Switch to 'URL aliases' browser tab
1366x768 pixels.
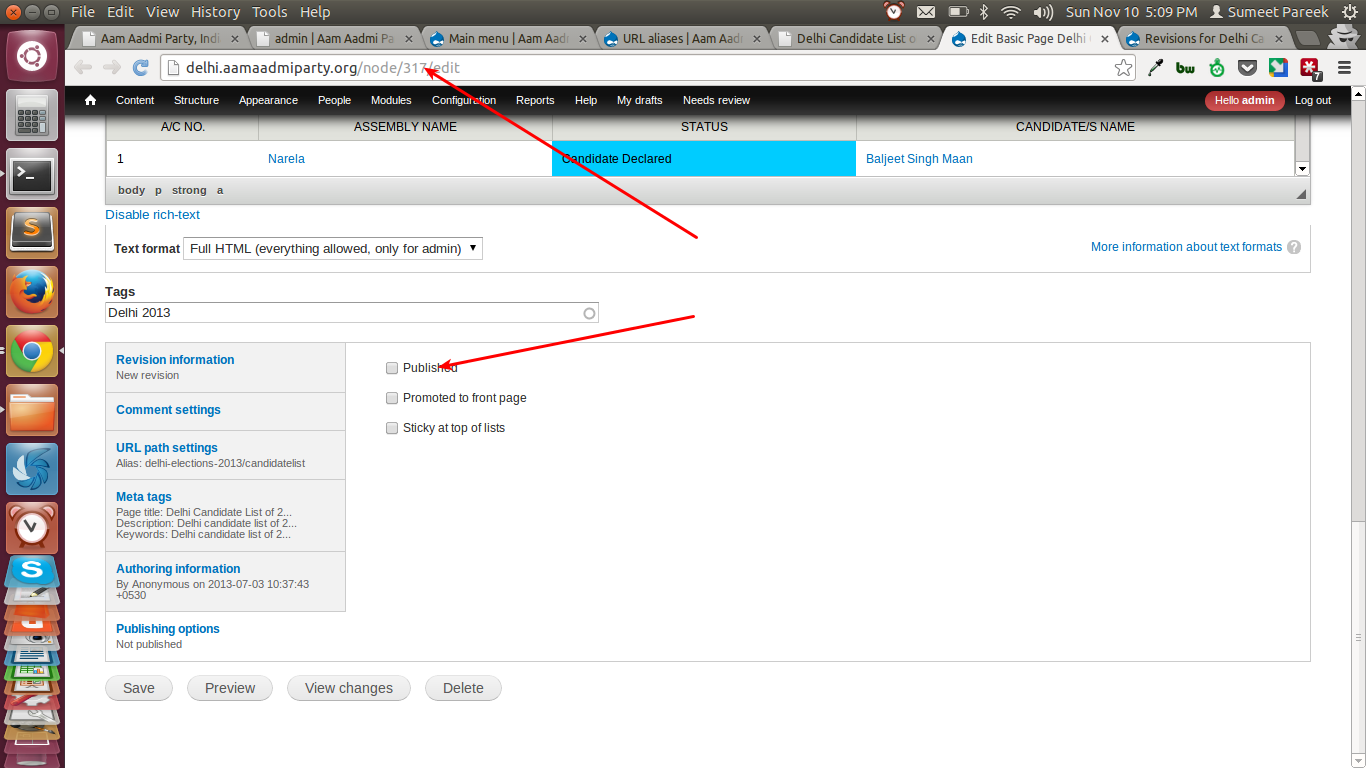pyautogui.click(x=682, y=39)
